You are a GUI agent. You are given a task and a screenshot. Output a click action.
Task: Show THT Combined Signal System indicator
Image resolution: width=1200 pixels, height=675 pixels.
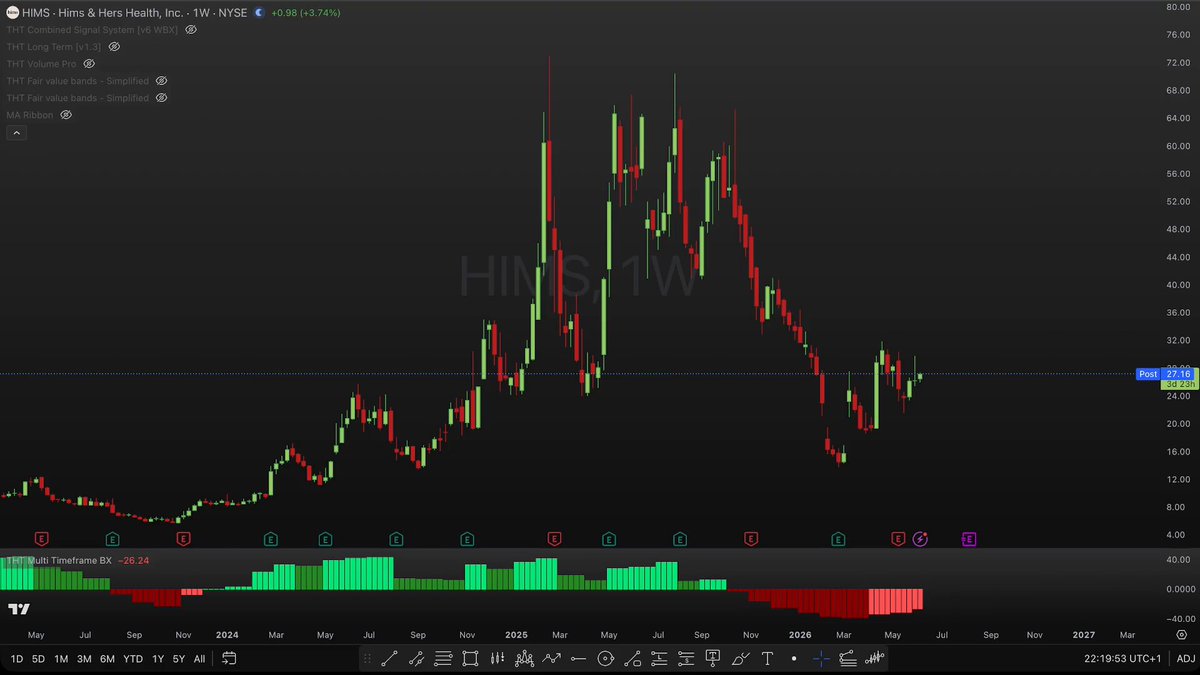click(191, 30)
